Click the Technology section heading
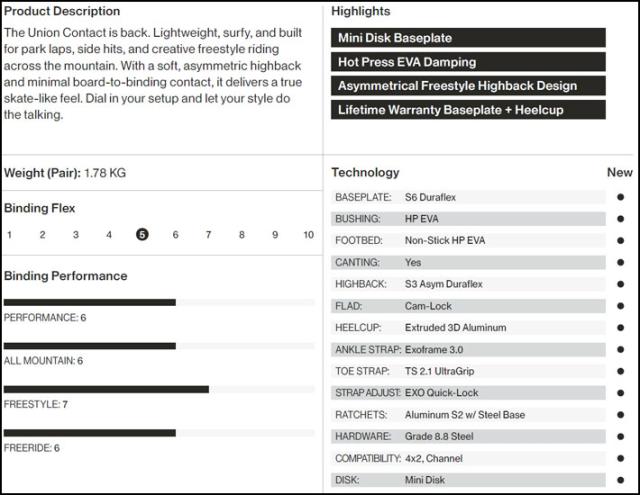 click(365, 173)
